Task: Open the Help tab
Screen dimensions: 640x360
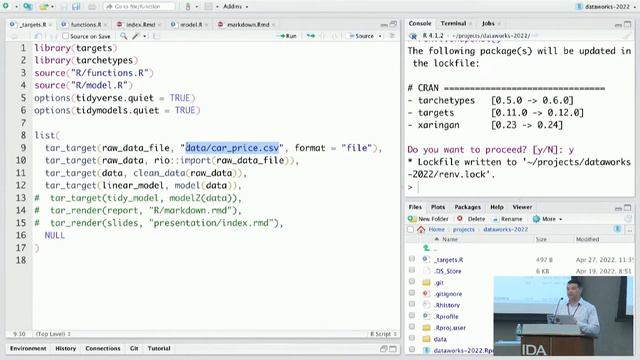Action: [x=497, y=207]
